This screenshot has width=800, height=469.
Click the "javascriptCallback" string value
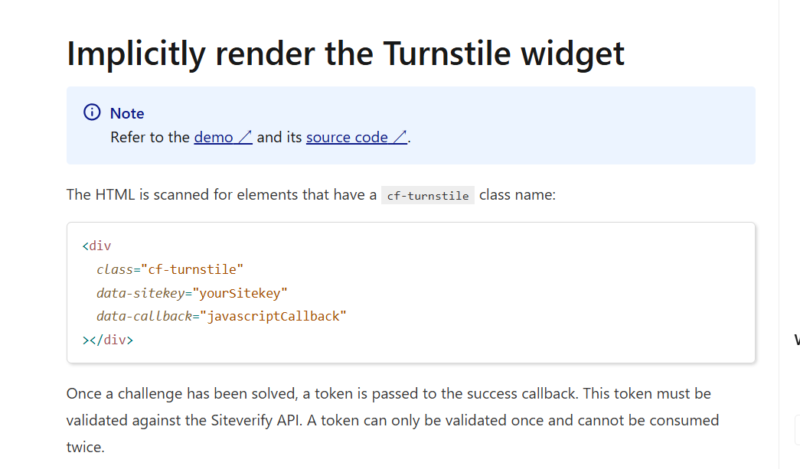pos(273,316)
